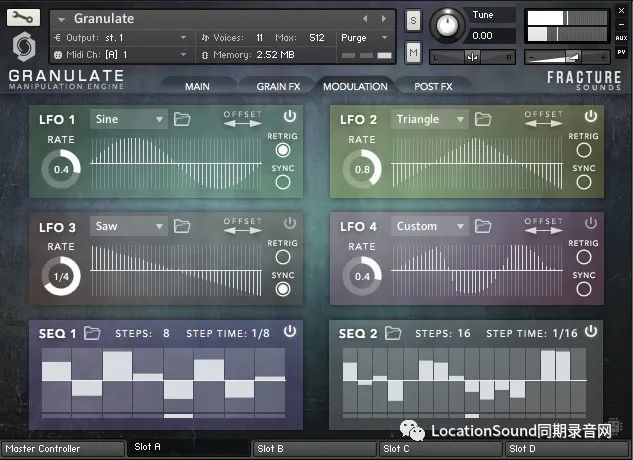Toggle LFO 4 RETRIG radio button
The width and height of the screenshot is (633, 460).
pyautogui.click(x=584, y=257)
